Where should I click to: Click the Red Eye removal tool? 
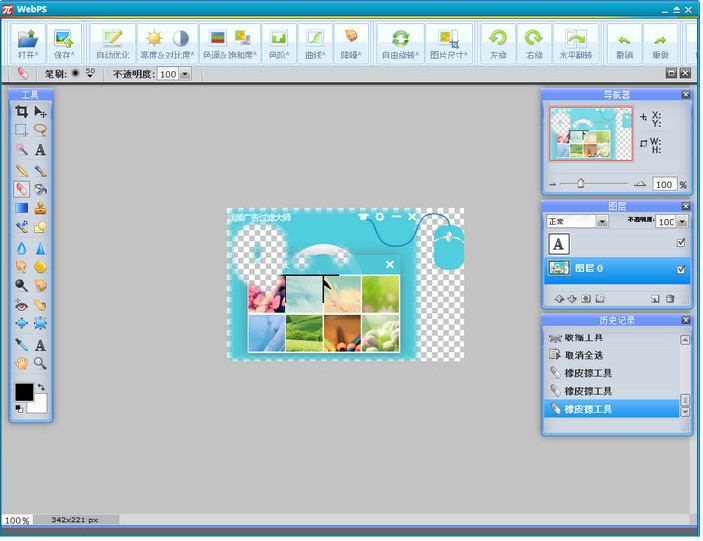[21, 305]
